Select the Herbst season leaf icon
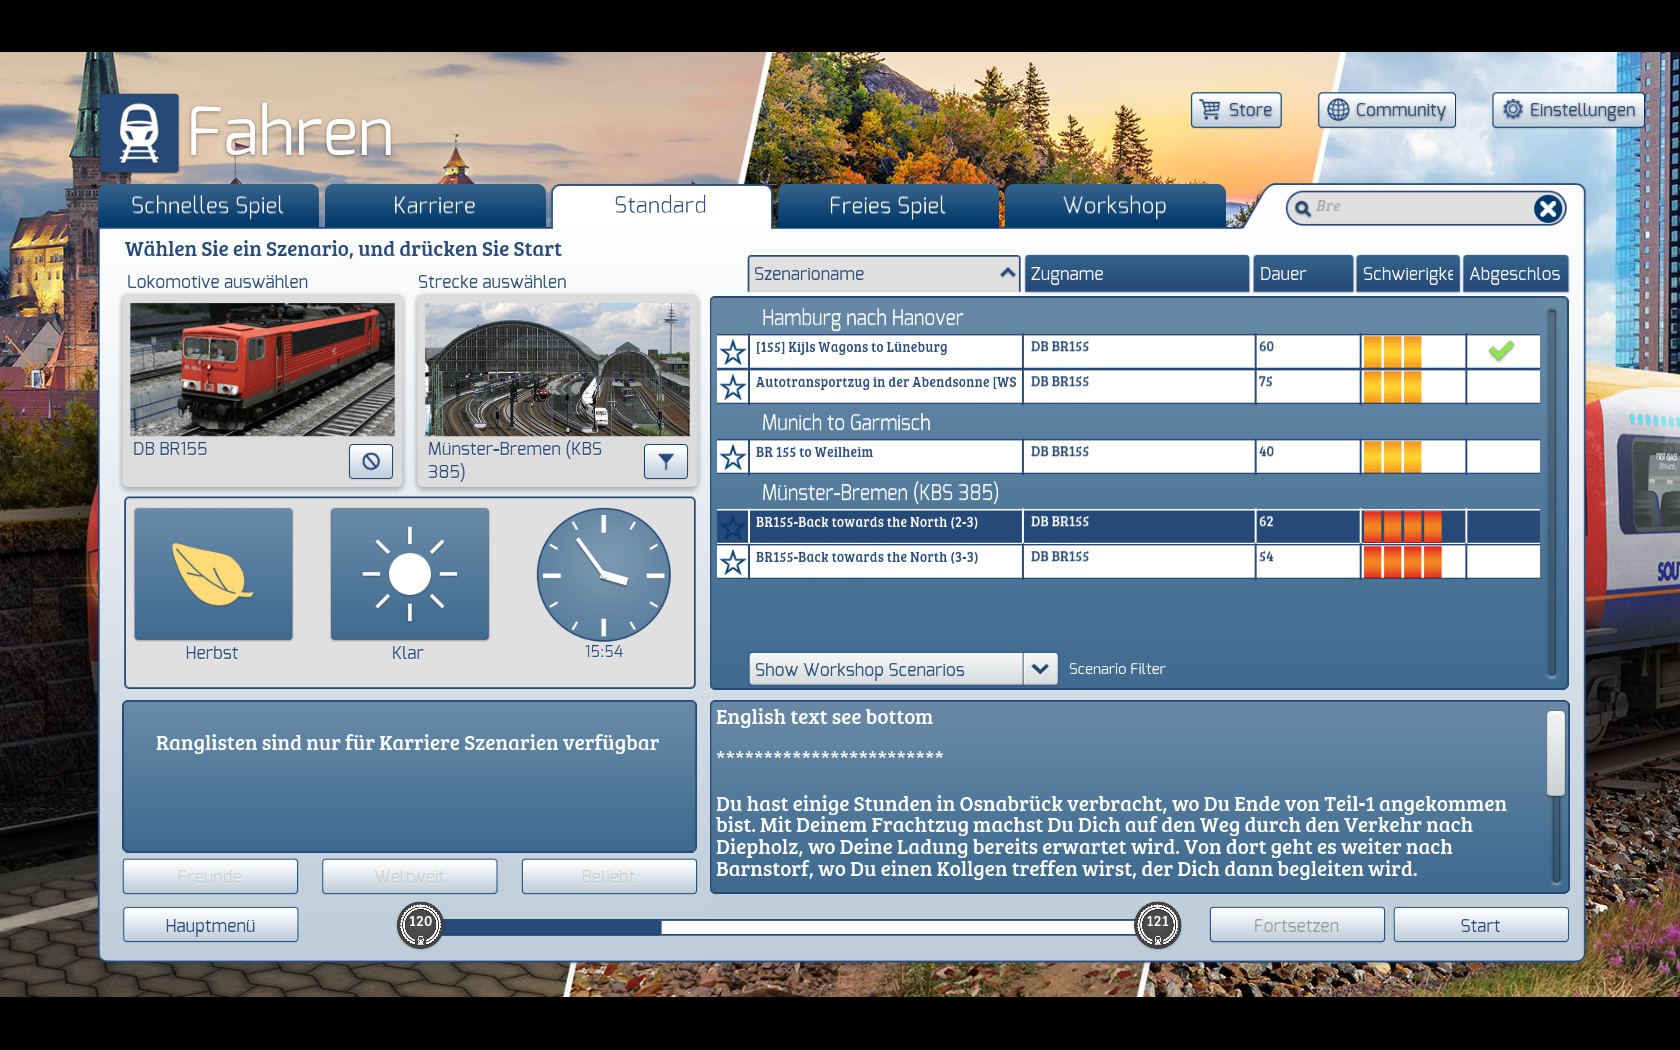The image size is (1680, 1050). (x=213, y=574)
